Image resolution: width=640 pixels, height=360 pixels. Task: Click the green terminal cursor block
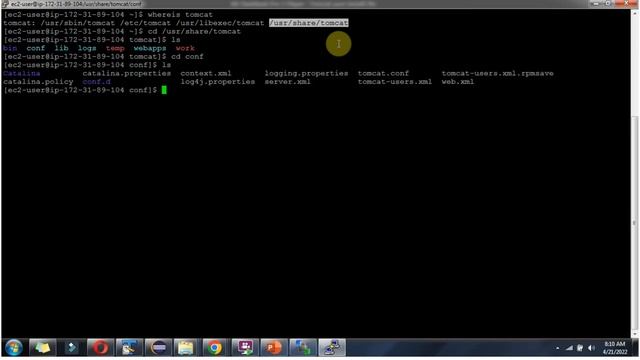click(x=164, y=90)
